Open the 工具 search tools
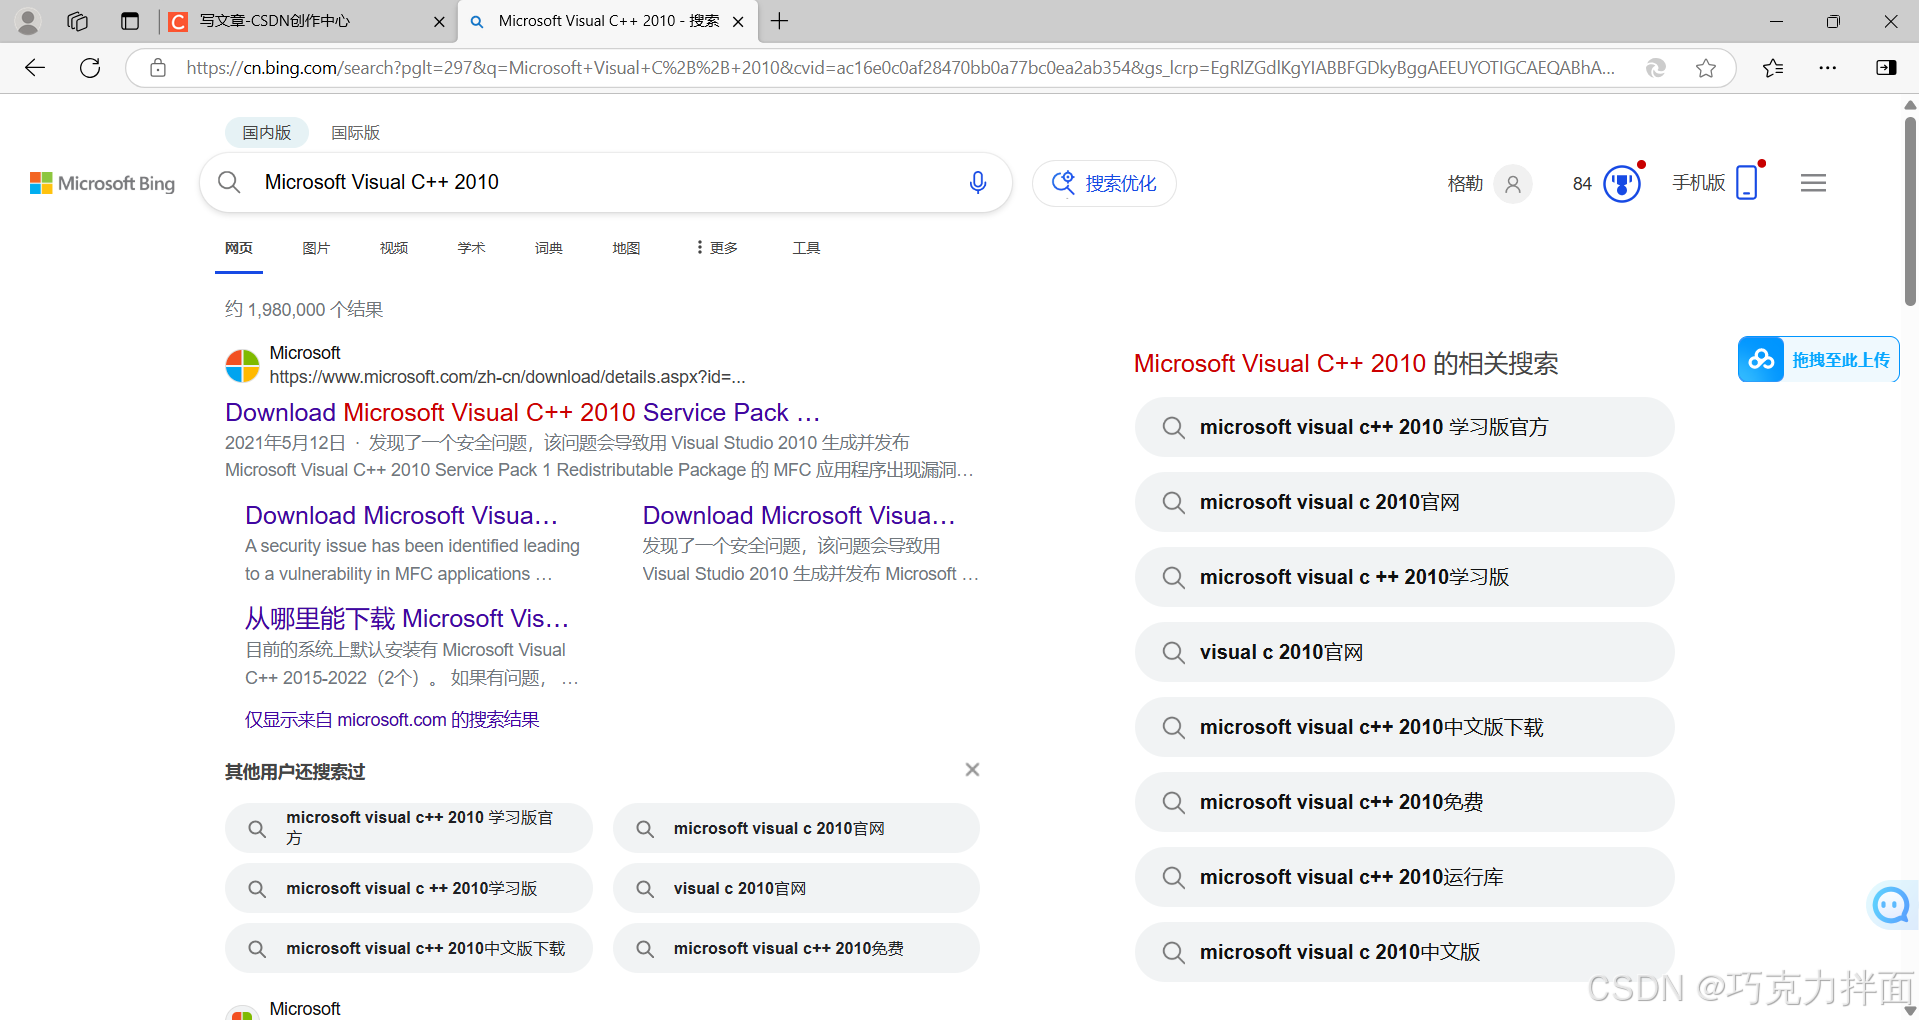1919x1020 pixels. (806, 248)
